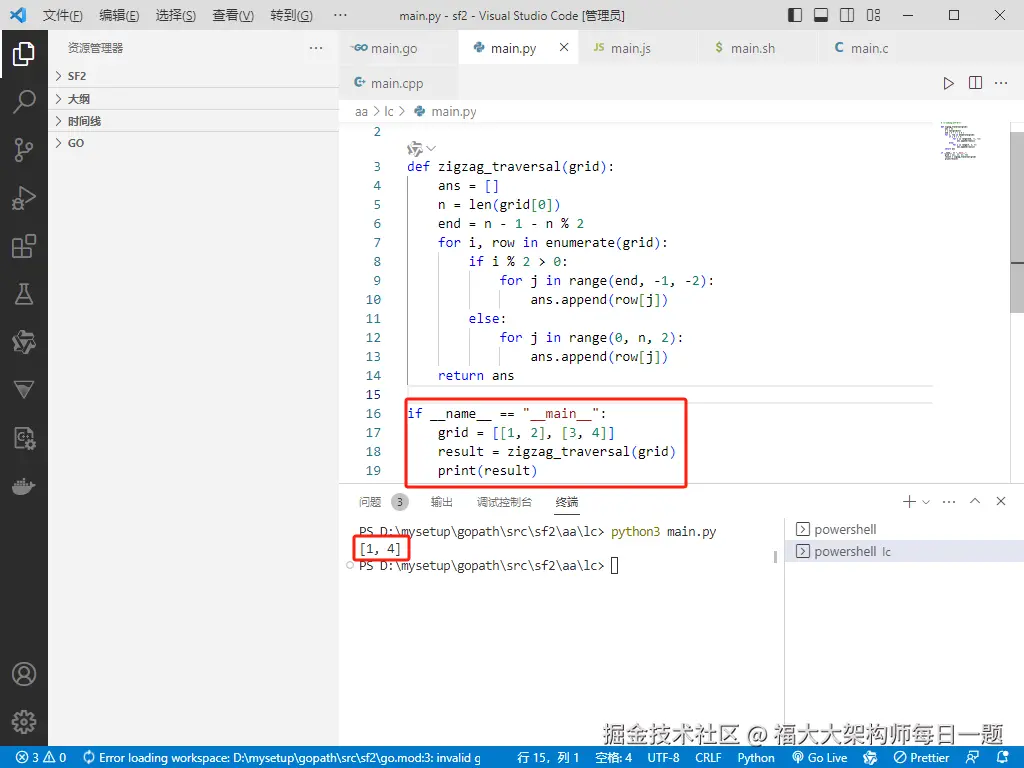Open the Accounts menu icon
The image size is (1024, 768).
tap(24, 674)
